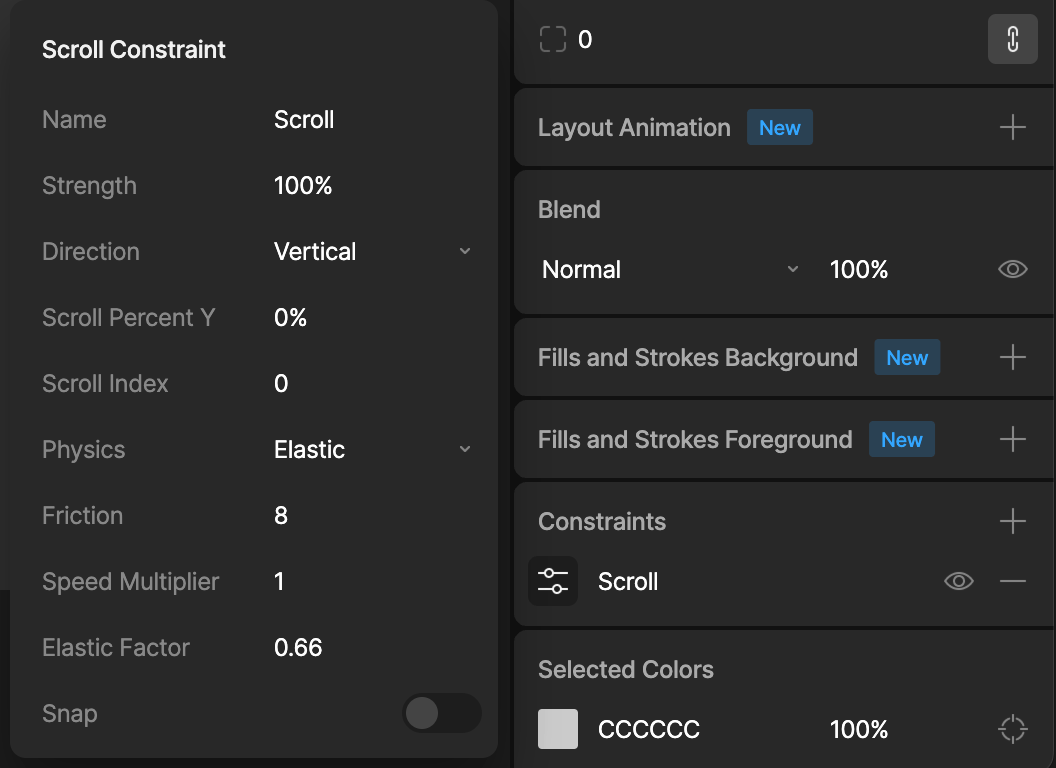Add a new constraint with plus
1056x768 pixels.
(1012, 521)
